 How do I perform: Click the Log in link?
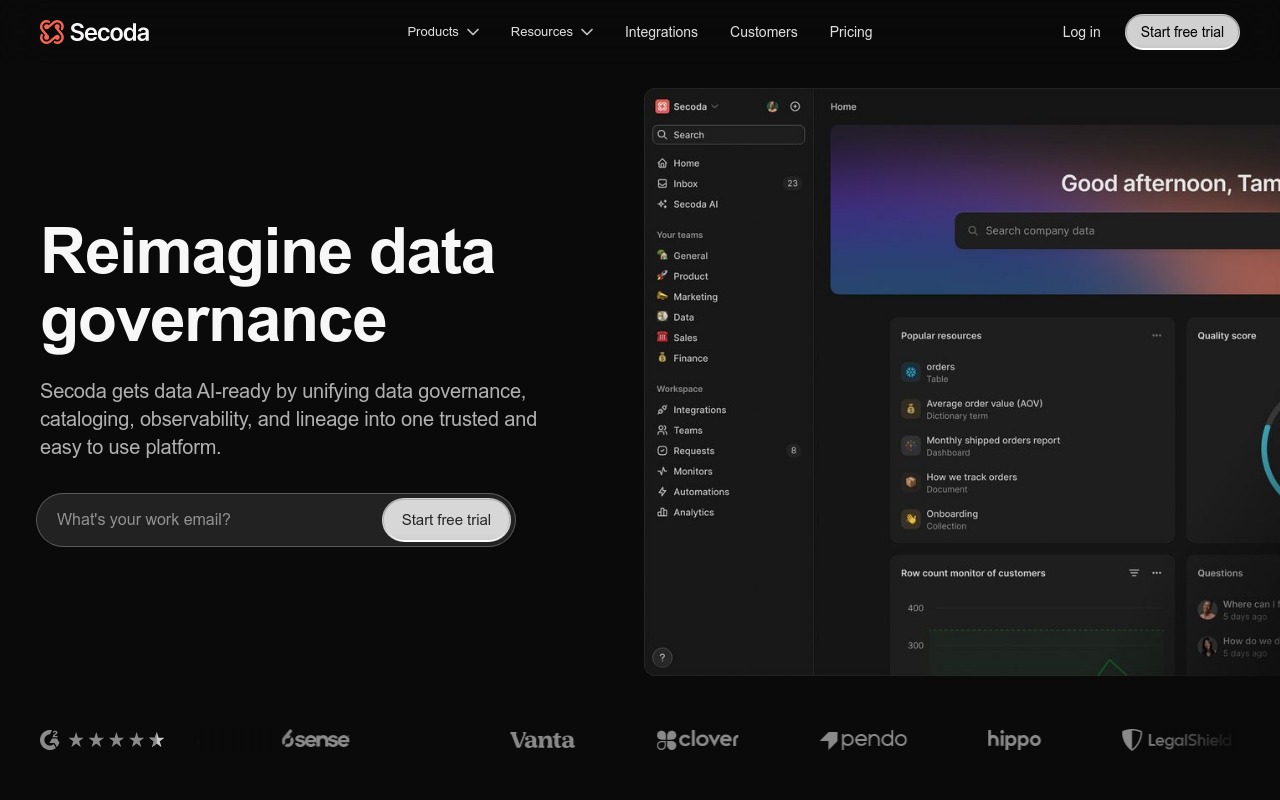click(1081, 32)
